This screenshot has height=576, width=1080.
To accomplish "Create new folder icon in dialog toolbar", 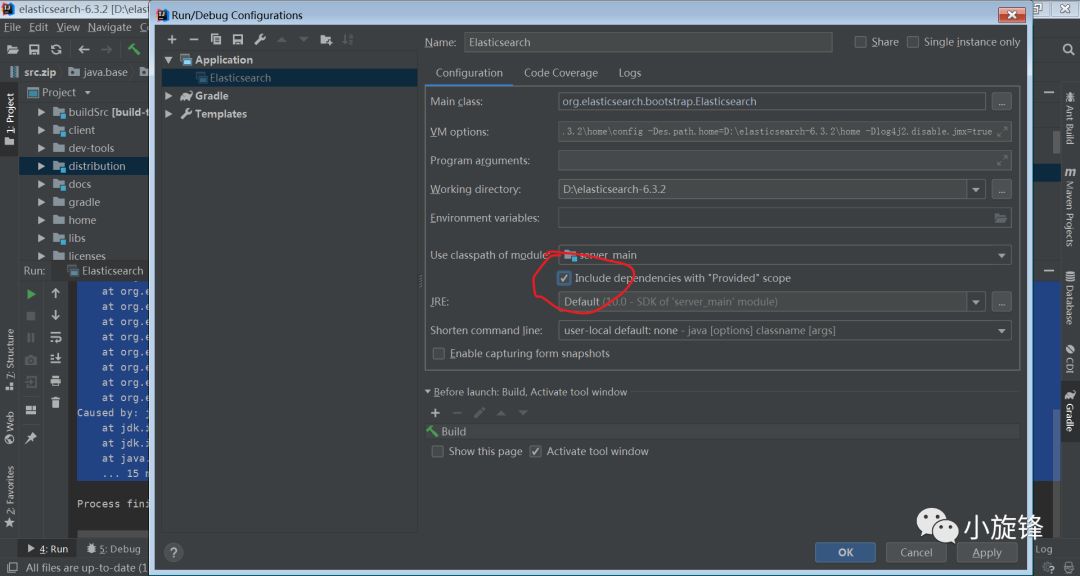I will [326, 40].
